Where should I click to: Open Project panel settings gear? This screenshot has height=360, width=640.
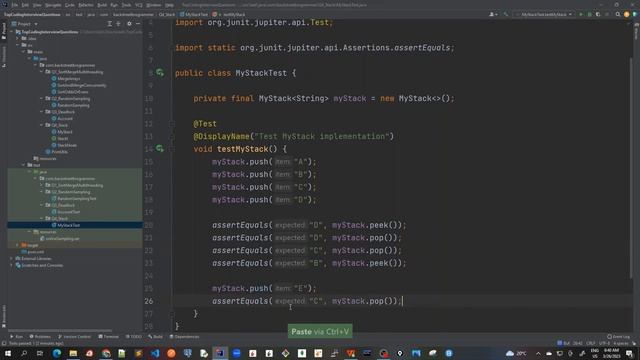pyautogui.click(x=129, y=24)
